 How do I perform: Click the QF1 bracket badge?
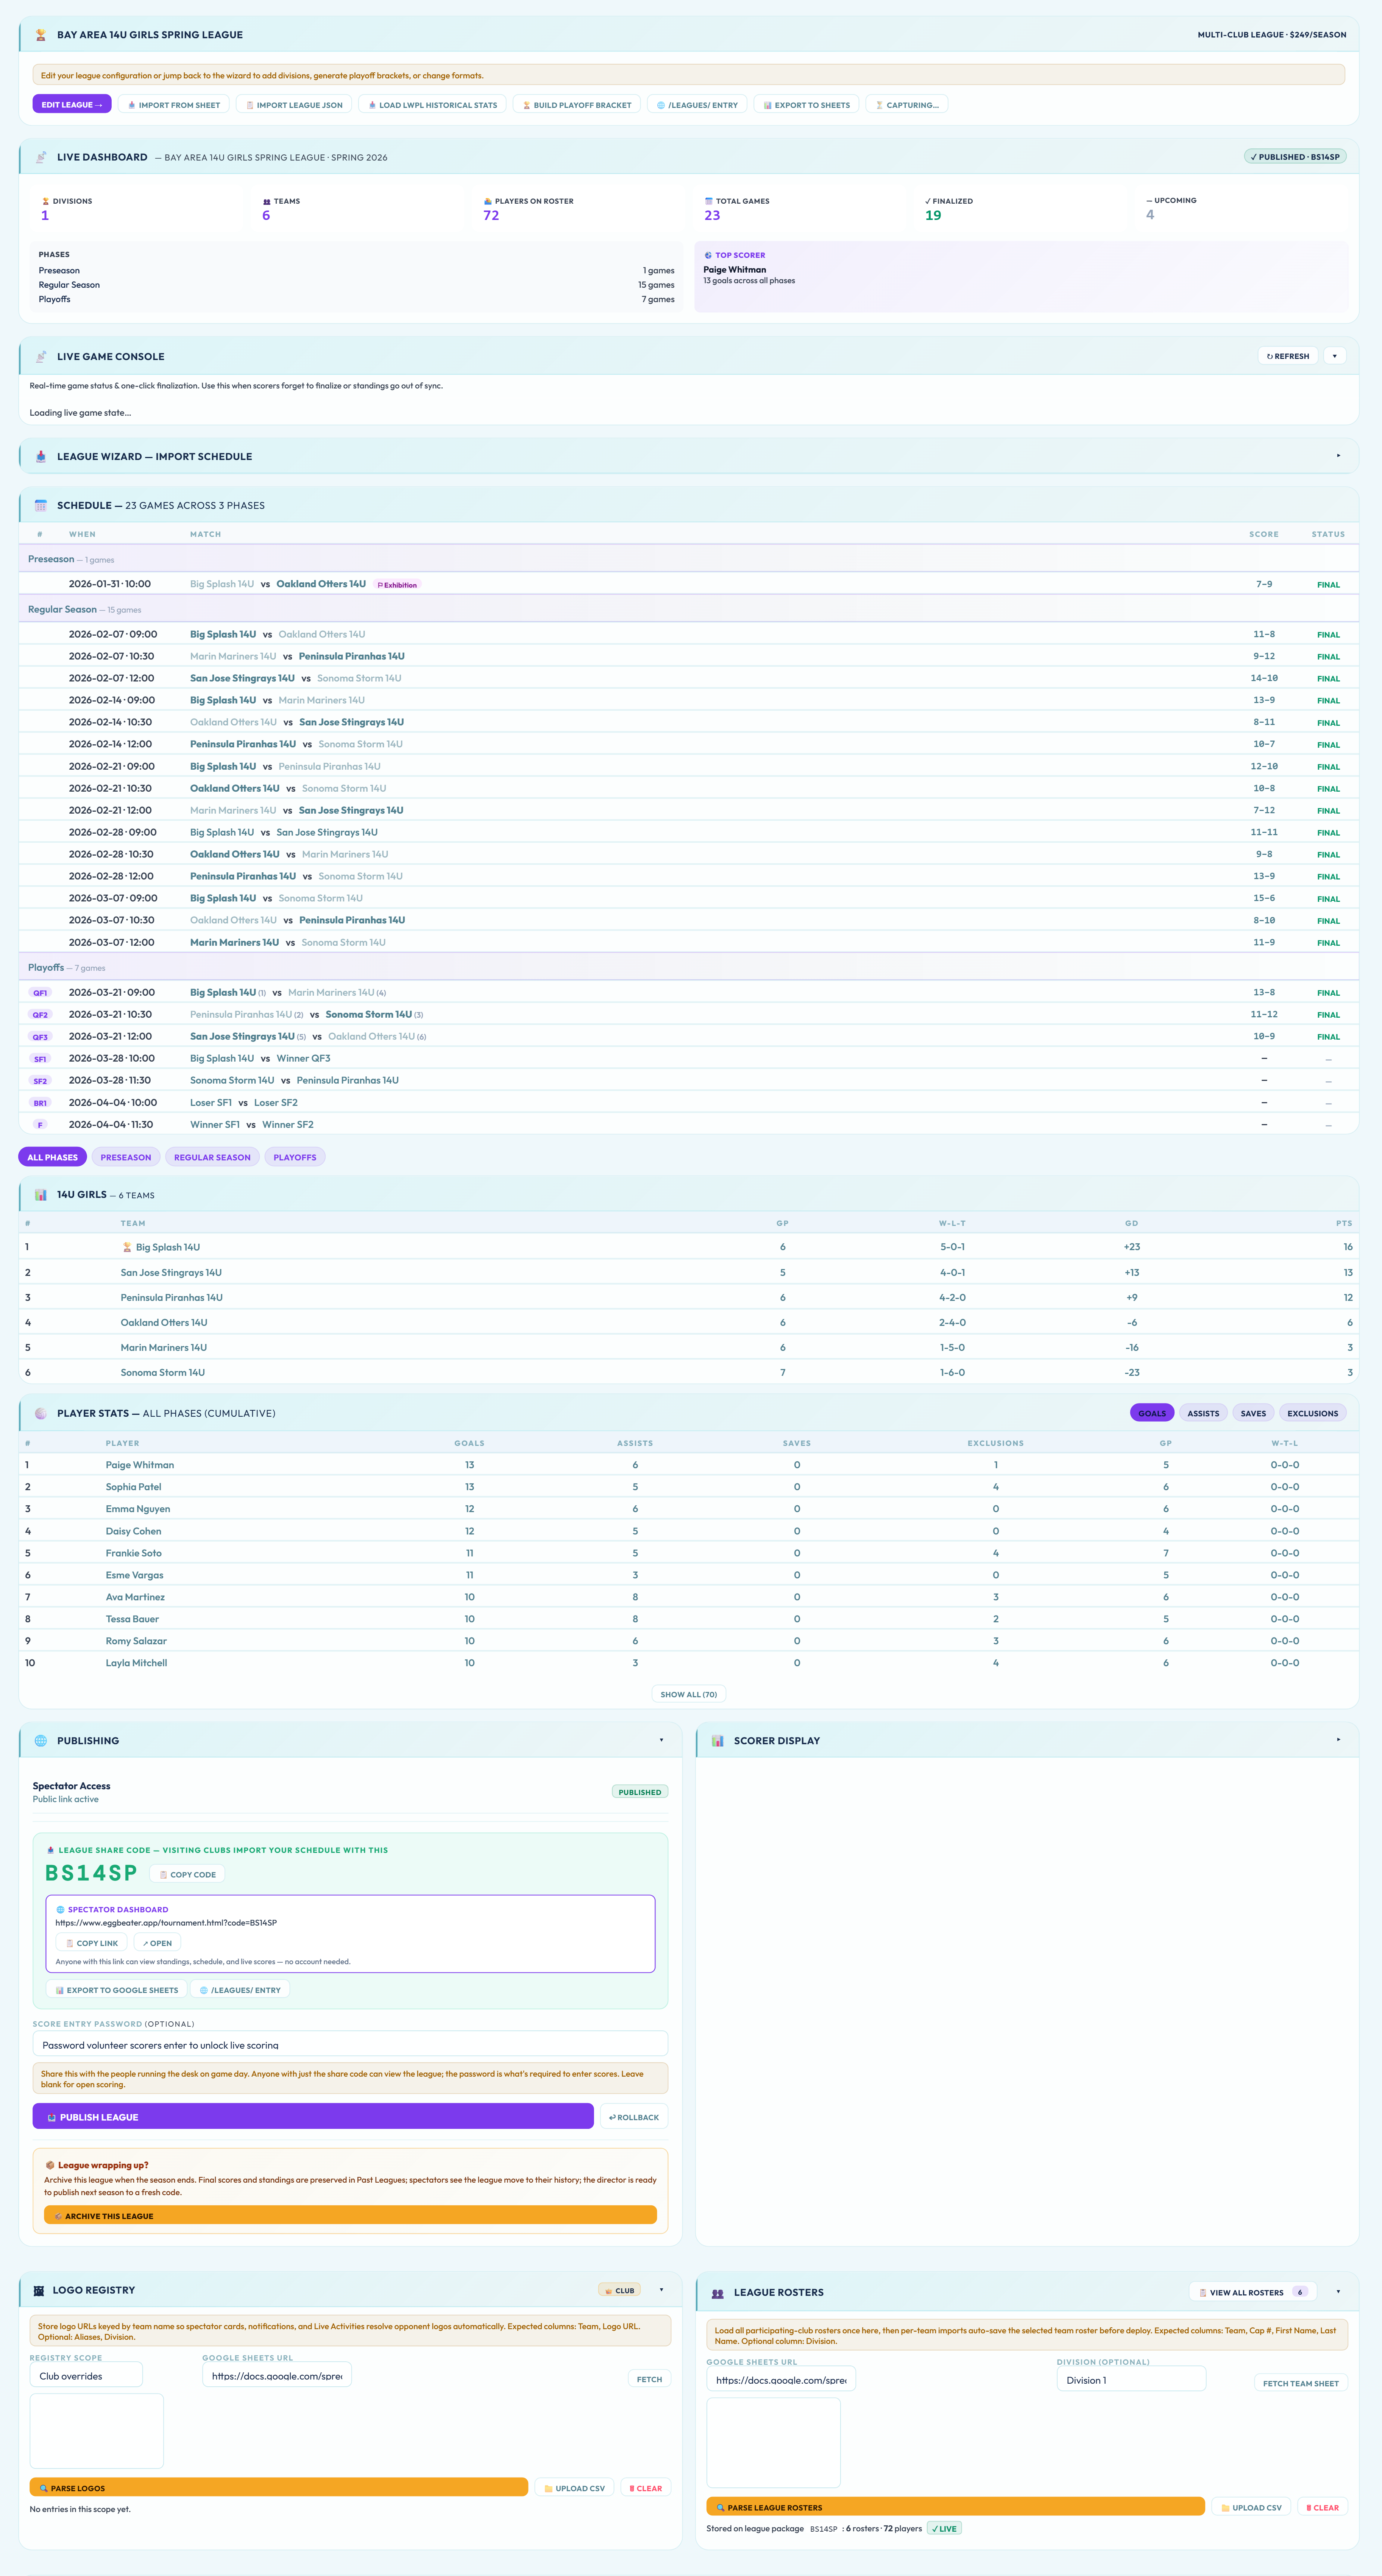[40, 993]
